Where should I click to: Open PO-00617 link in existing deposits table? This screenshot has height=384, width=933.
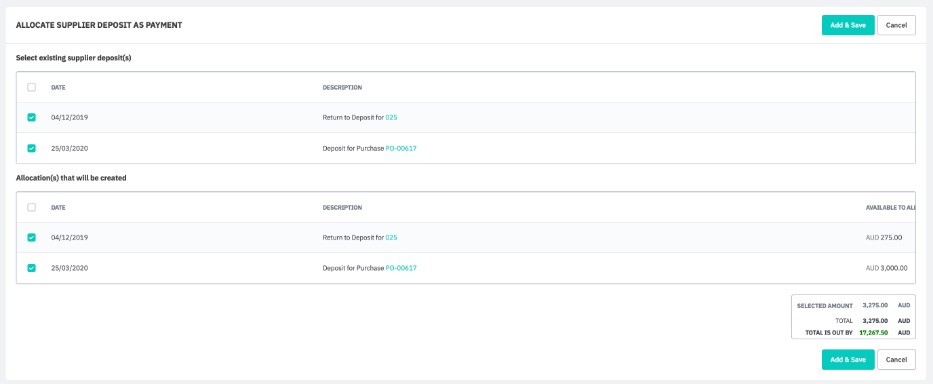[x=401, y=148]
